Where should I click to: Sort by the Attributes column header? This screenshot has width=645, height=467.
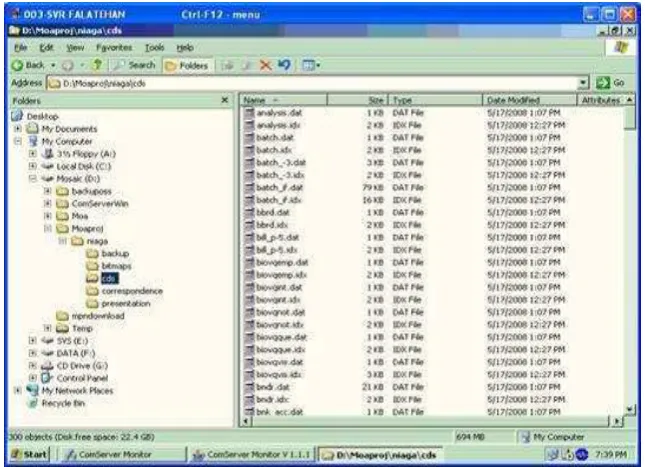tap(601, 100)
